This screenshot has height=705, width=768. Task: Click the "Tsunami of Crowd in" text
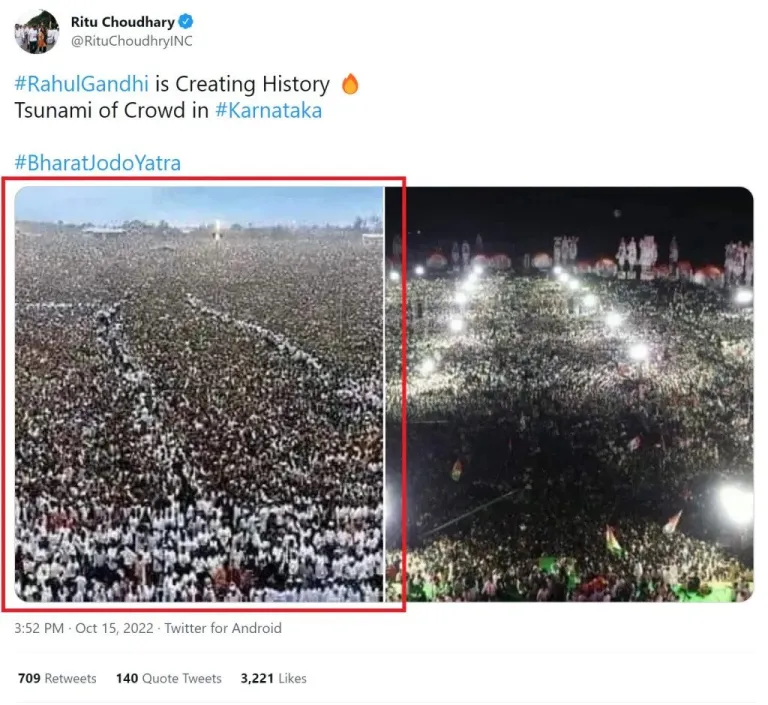tap(112, 111)
